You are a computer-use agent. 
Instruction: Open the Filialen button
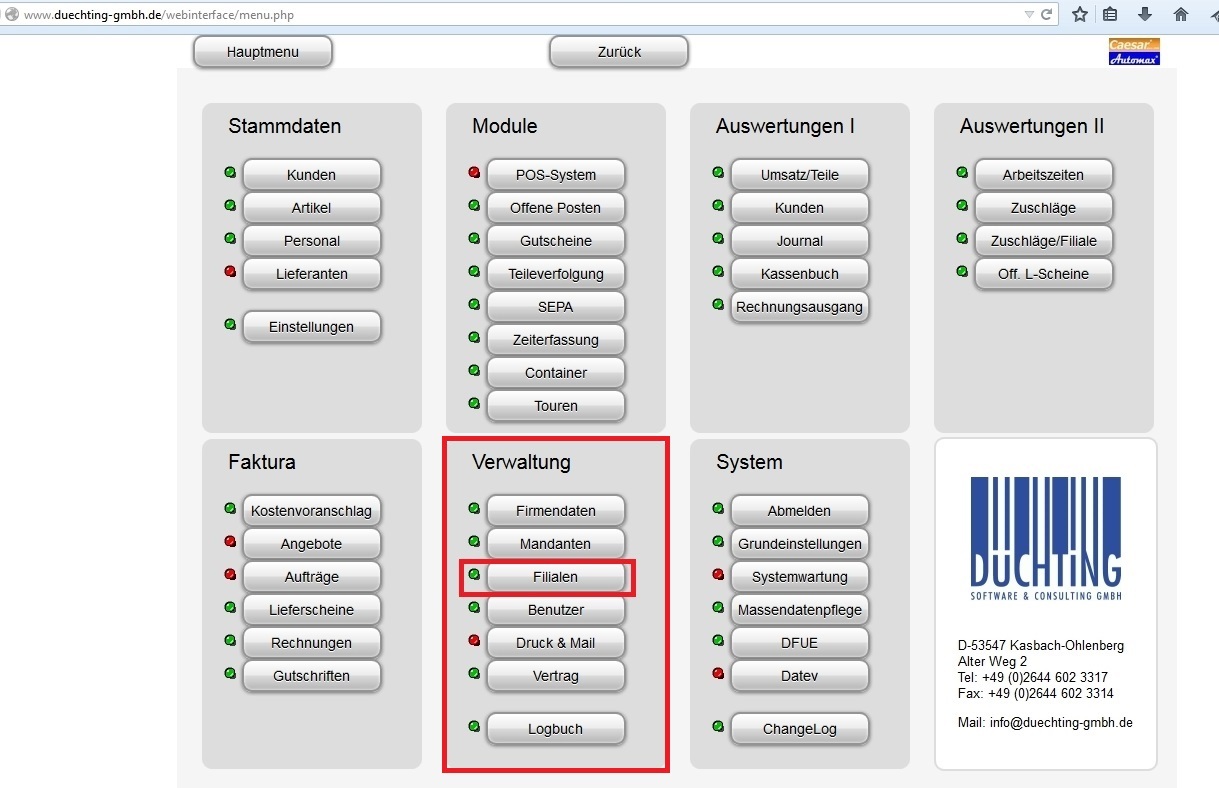click(555, 576)
